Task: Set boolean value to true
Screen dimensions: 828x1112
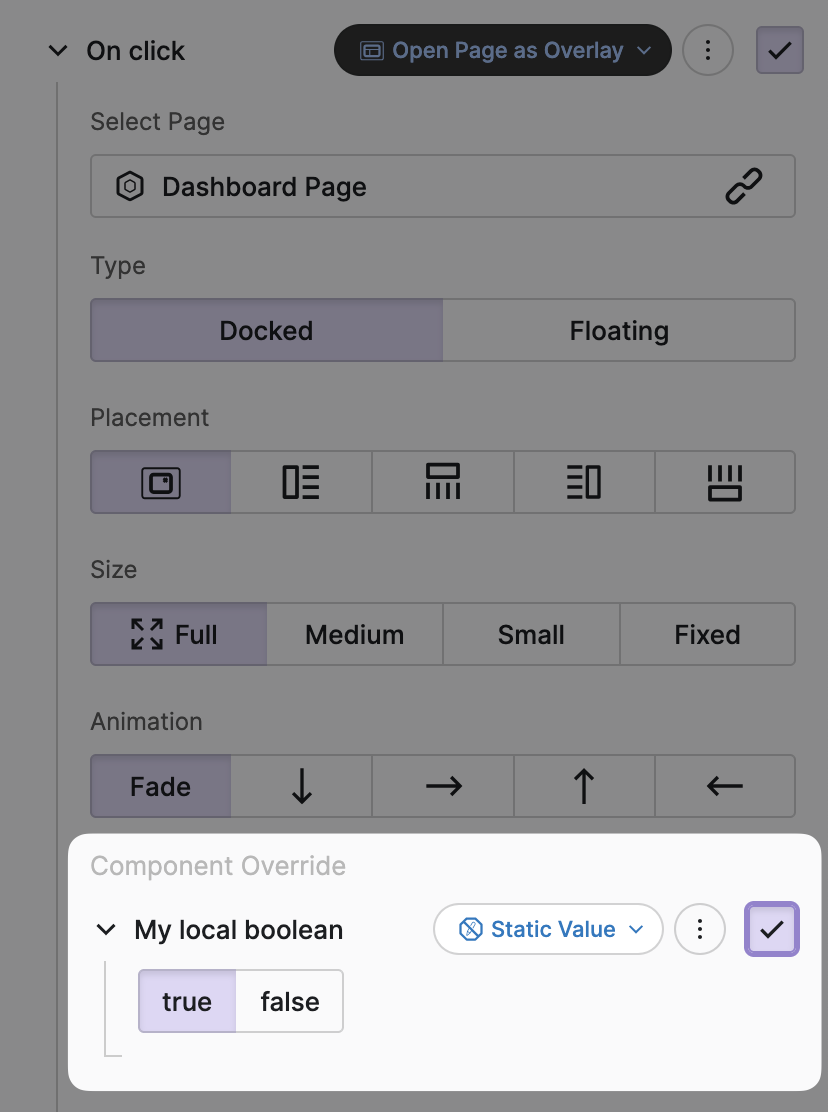Action: 187,1002
